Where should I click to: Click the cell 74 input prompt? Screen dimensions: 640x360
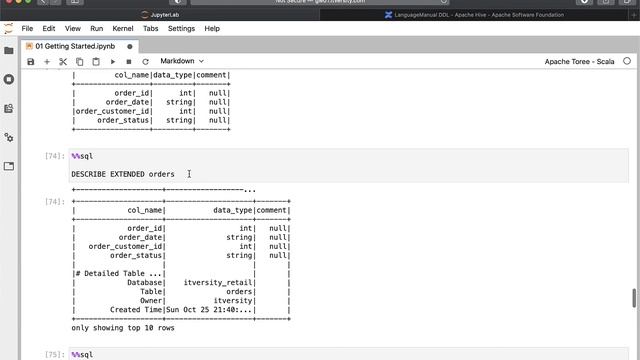point(54,156)
